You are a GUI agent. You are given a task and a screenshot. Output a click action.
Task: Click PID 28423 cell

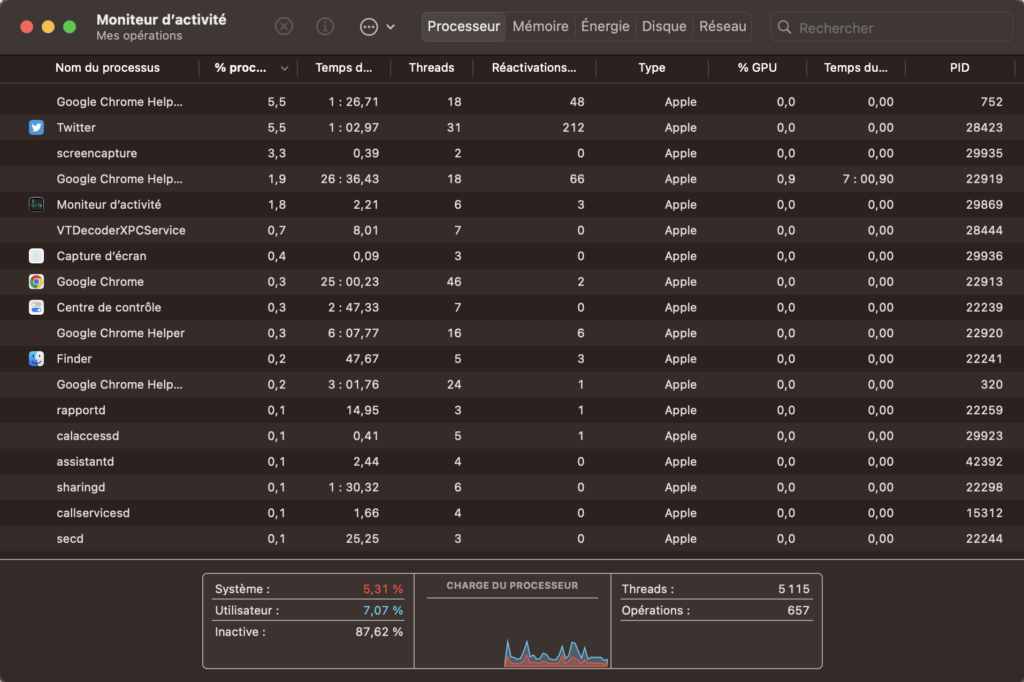click(x=984, y=127)
